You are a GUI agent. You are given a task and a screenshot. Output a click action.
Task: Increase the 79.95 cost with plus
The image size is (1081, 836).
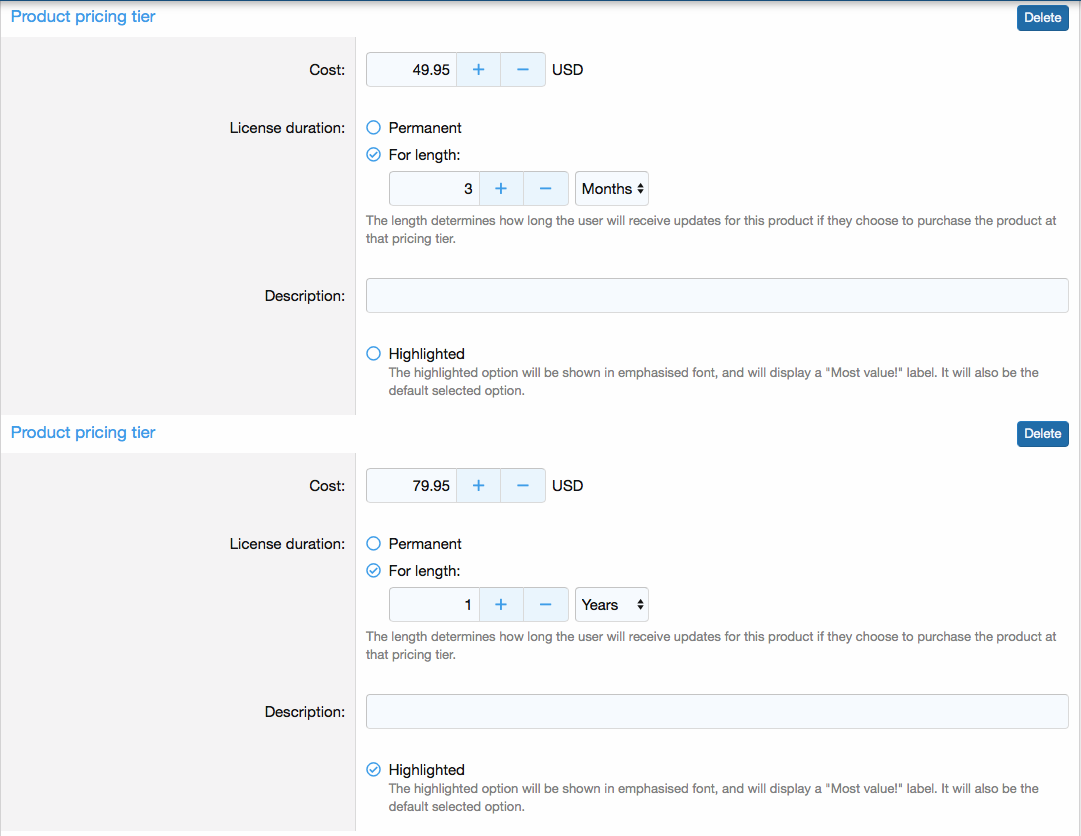click(478, 486)
